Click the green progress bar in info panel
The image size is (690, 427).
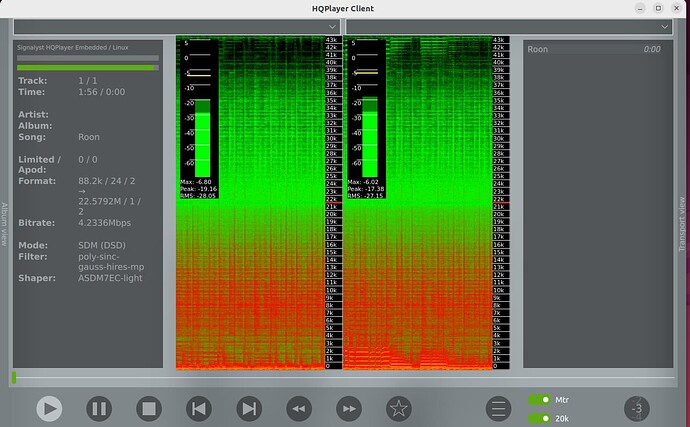point(88,68)
